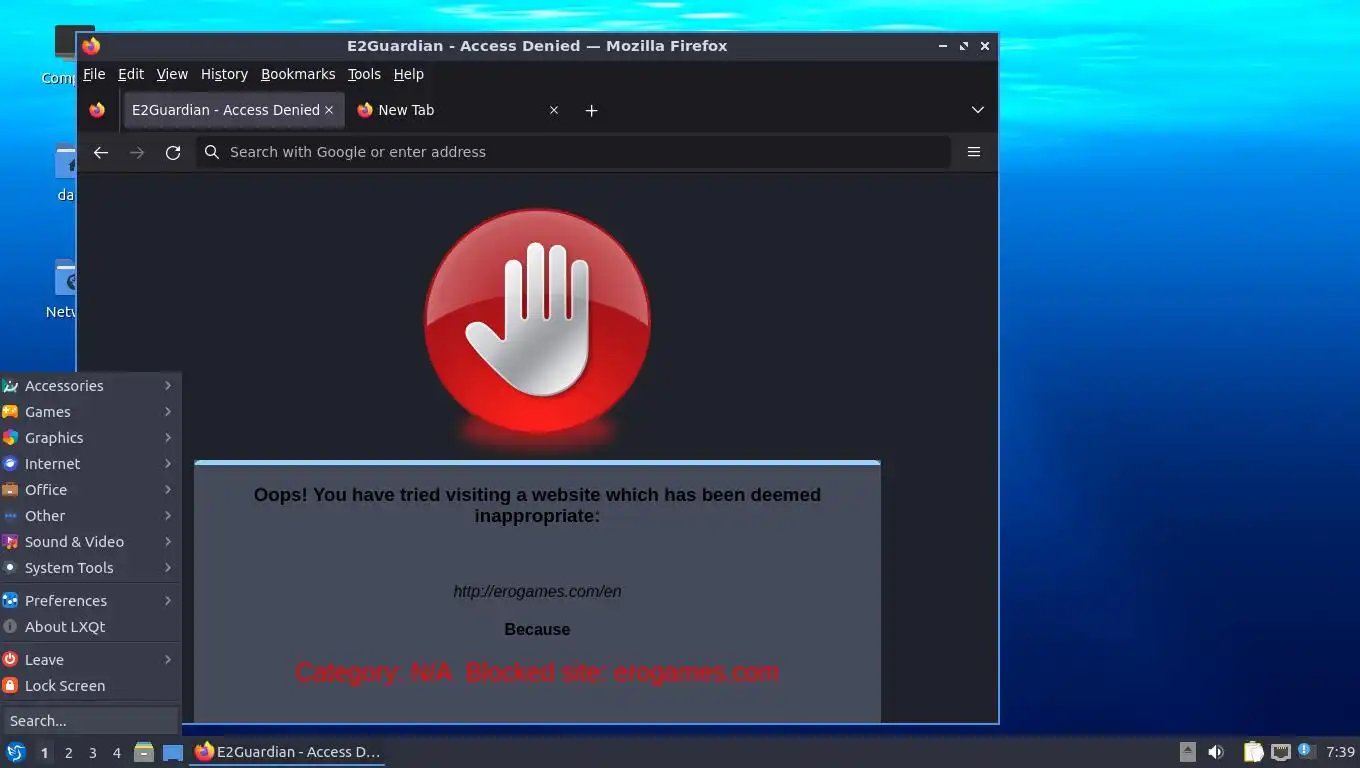Open the Help menu
Image resolution: width=1360 pixels, height=768 pixels.
click(x=409, y=74)
